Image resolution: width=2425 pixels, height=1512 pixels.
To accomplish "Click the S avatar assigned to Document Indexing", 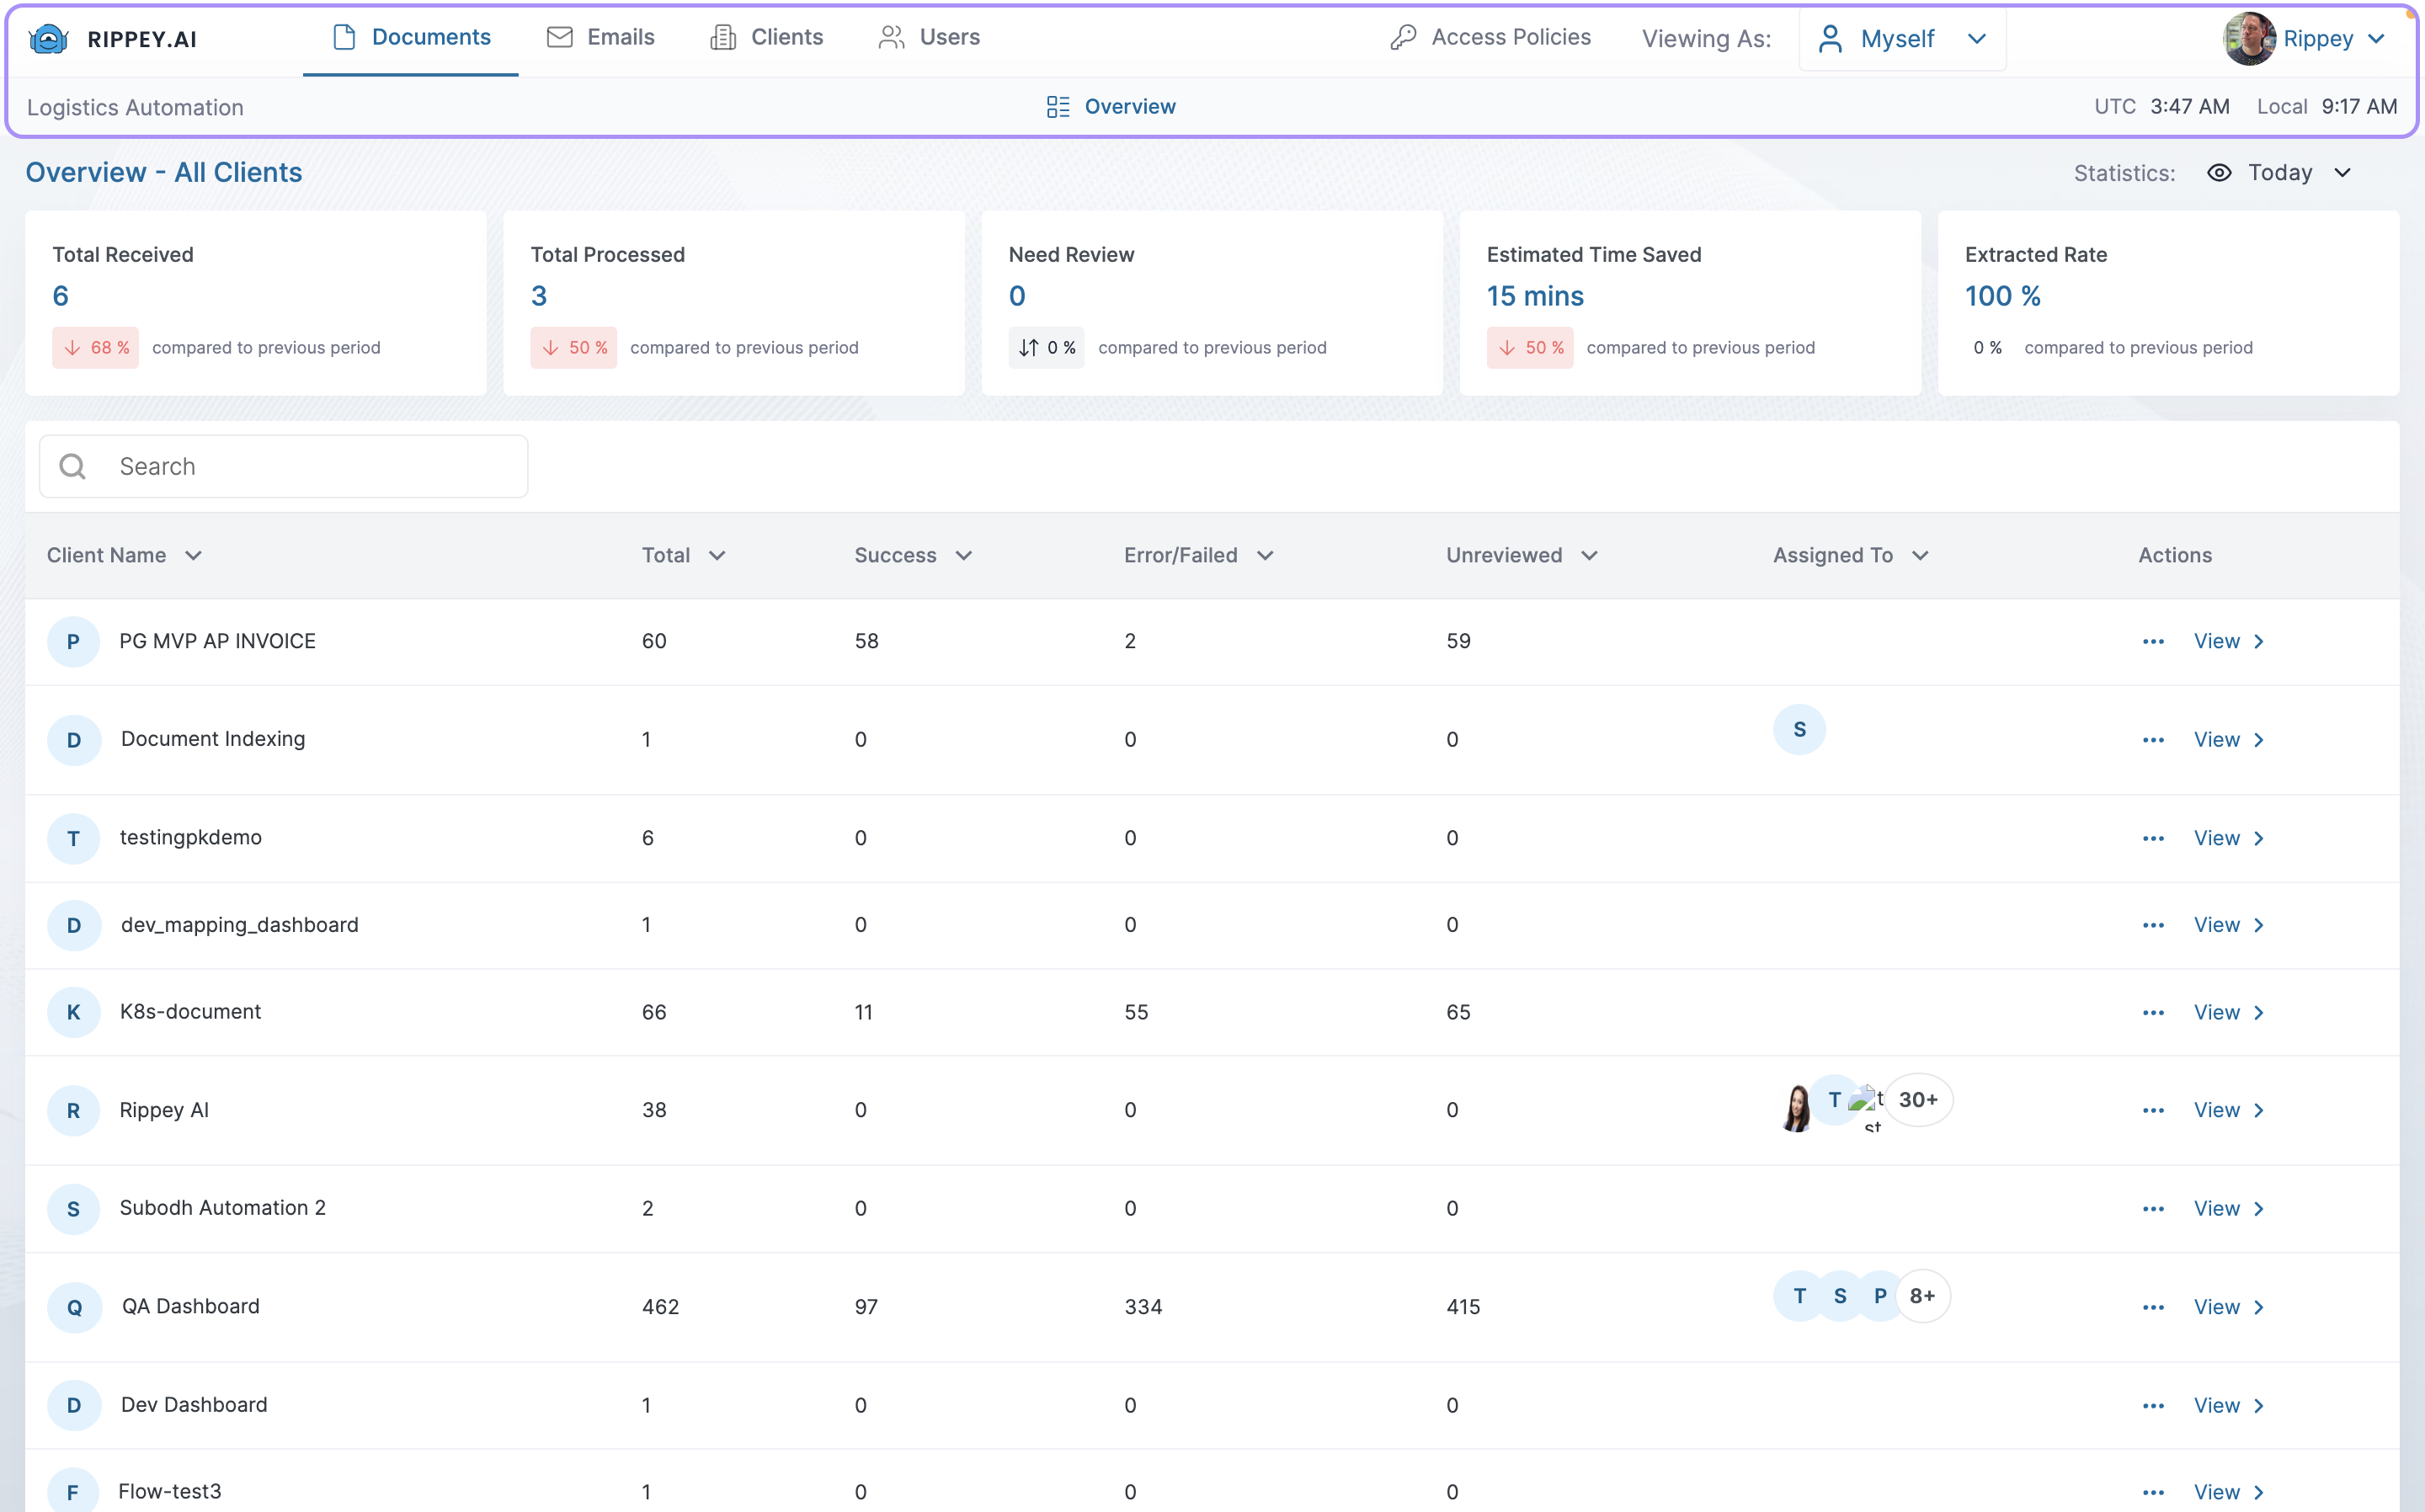I will tap(1799, 730).
